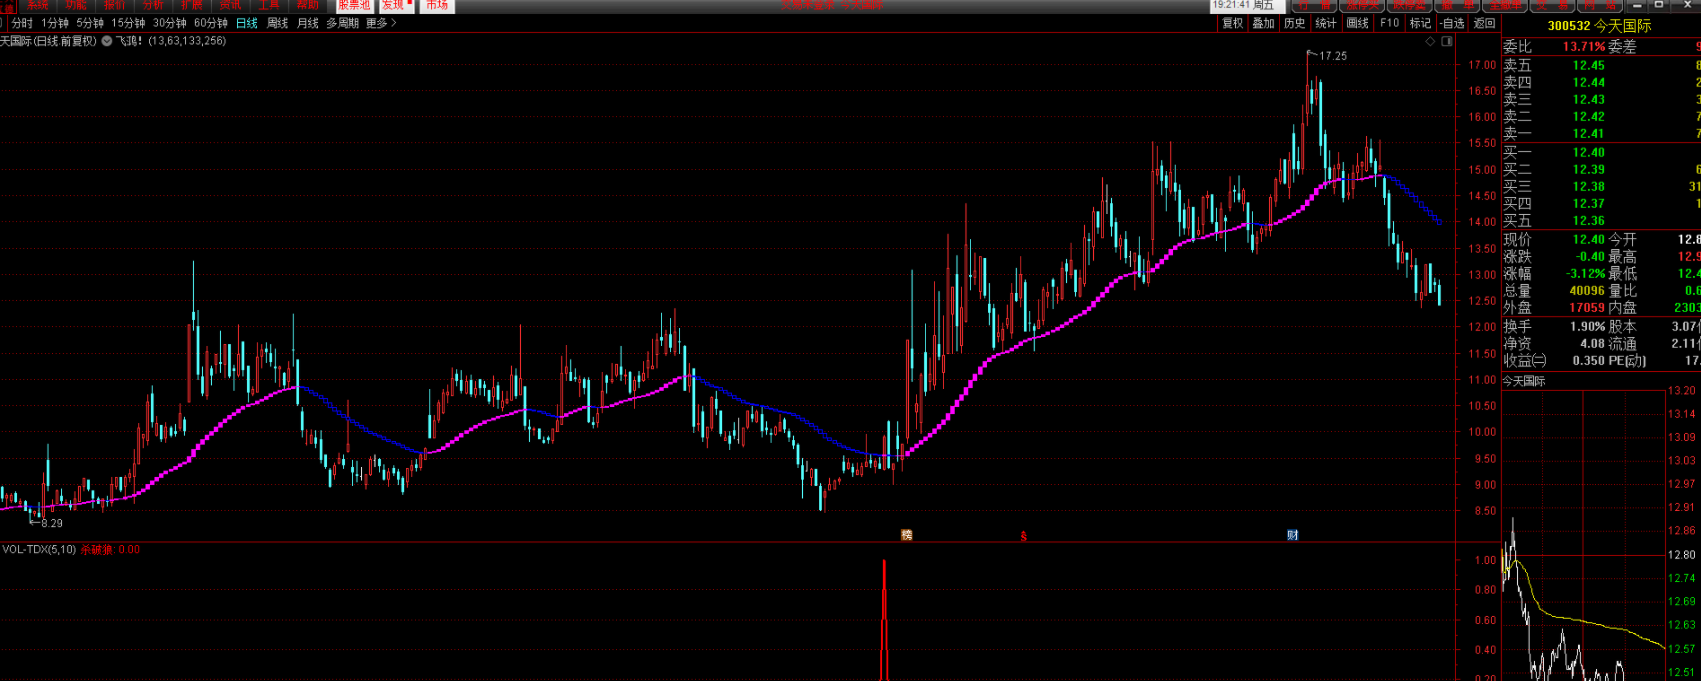Click the 撤单 cancel order button

1458,5
